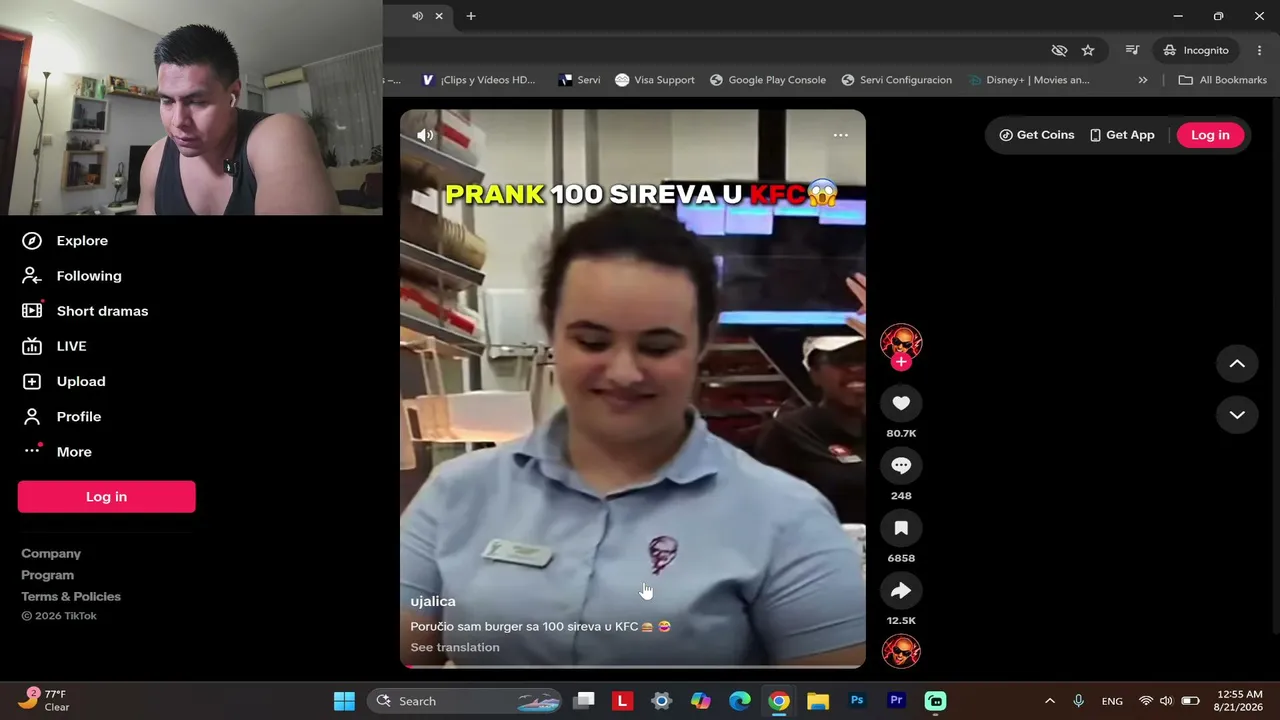Follow the creator with the plus badge

(901, 362)
